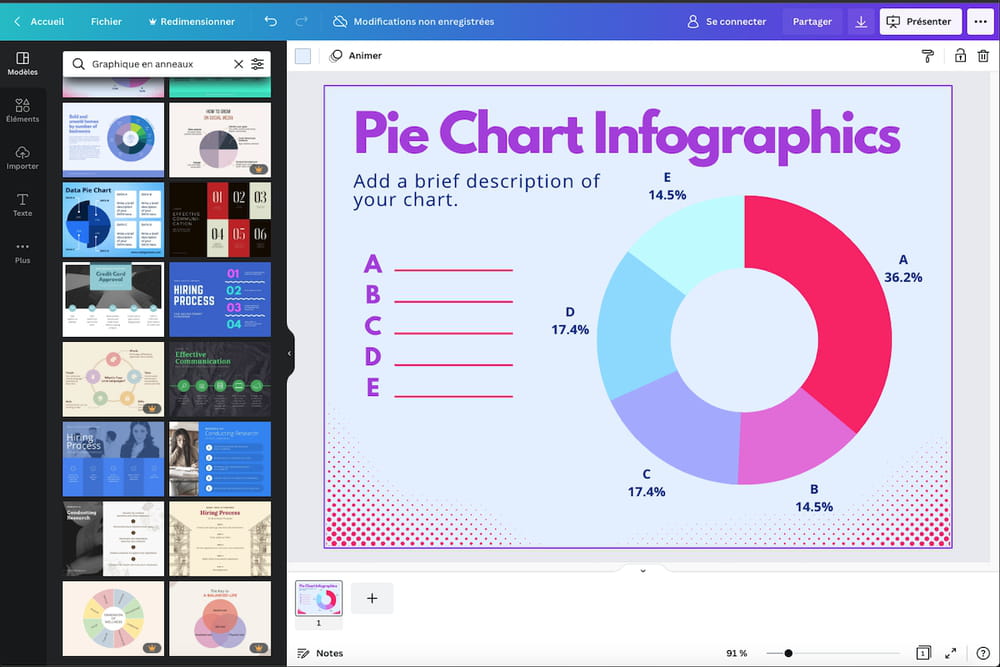Open the Fichier menu
Screen dimensions: 1000x667
[106, 21]
